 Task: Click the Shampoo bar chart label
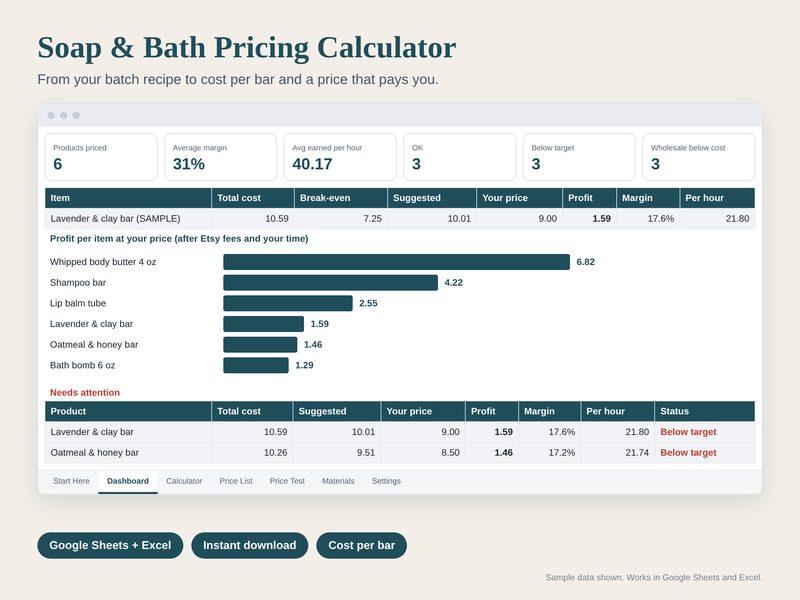pos(78,283)
